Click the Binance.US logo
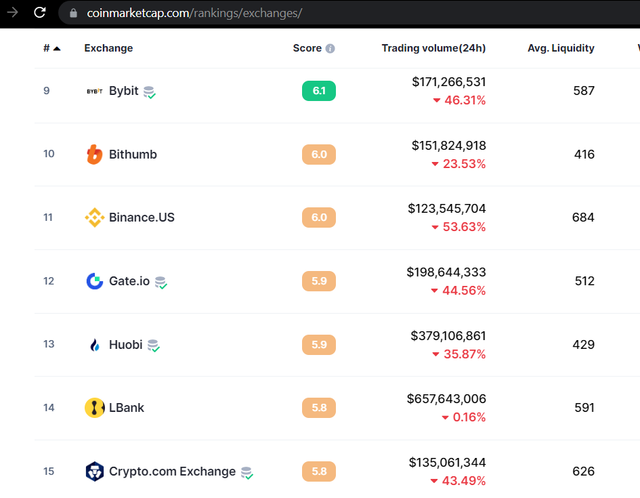640x498 pixels. tap(95, 218)
